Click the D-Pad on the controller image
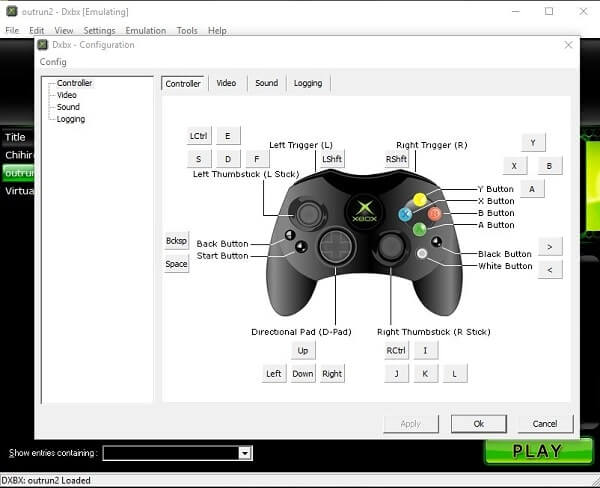This screenshot has width=600, height=488. point(336,246)
